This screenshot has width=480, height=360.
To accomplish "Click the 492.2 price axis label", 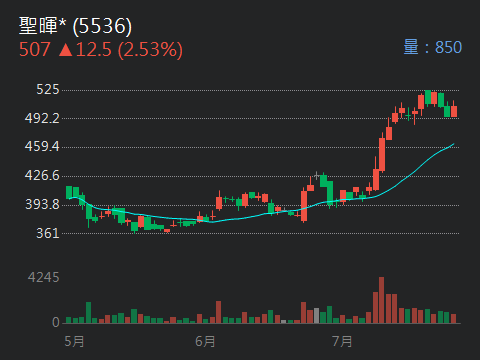I will coord(42,118).
